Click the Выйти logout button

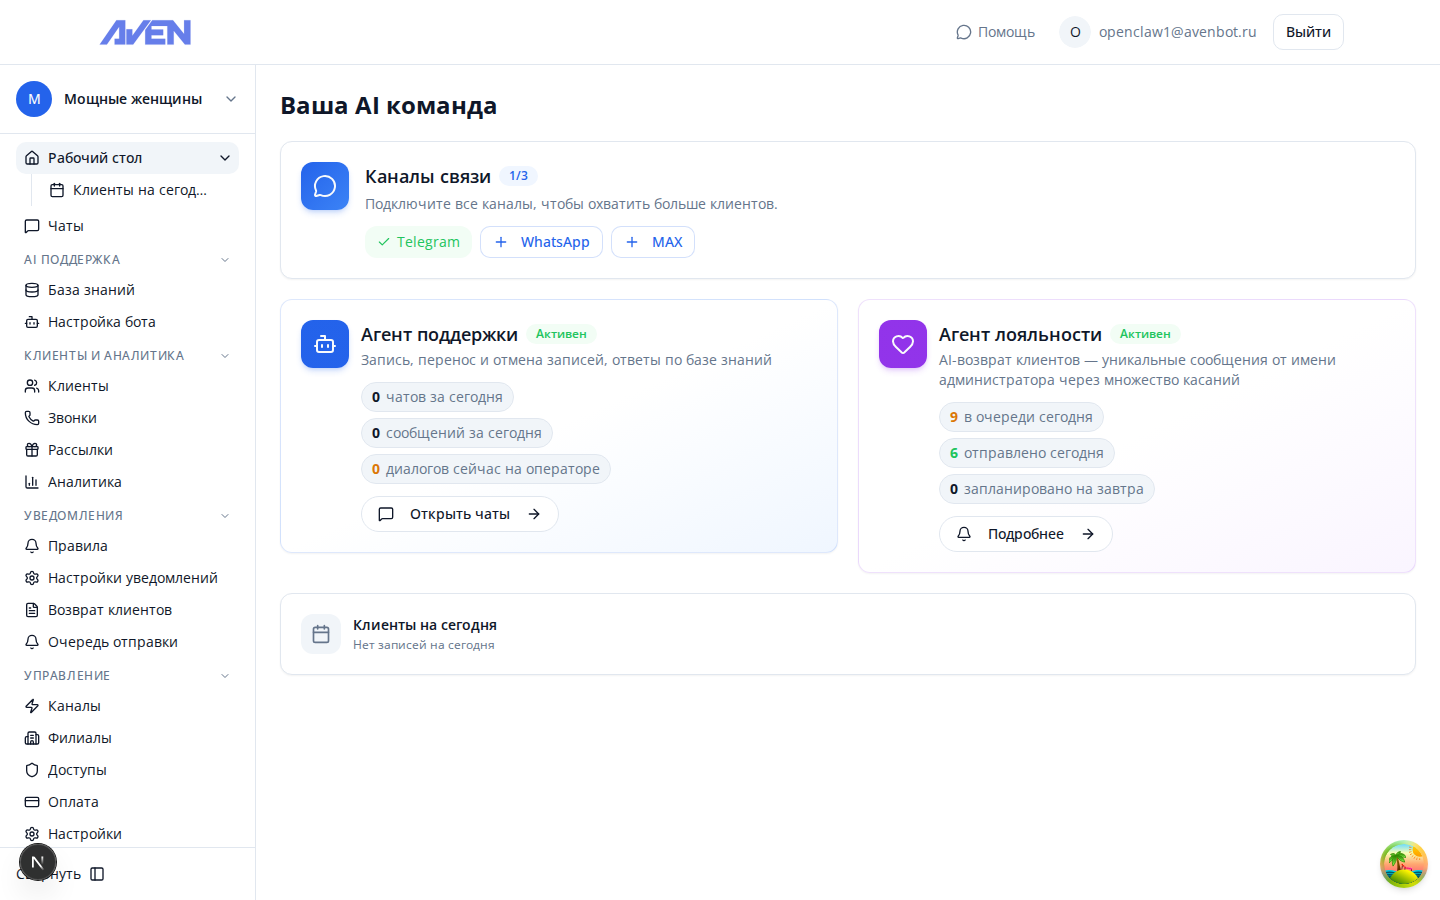coord(1307,31)
